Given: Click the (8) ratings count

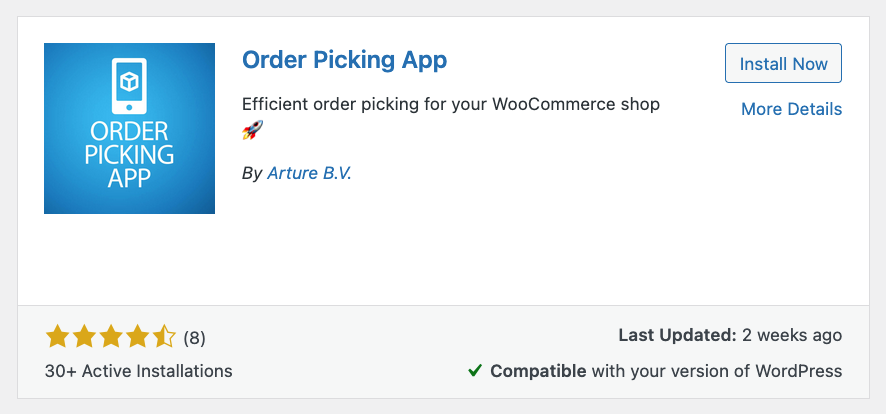Looking at the screenshot, I should click(x=195, y=338).
